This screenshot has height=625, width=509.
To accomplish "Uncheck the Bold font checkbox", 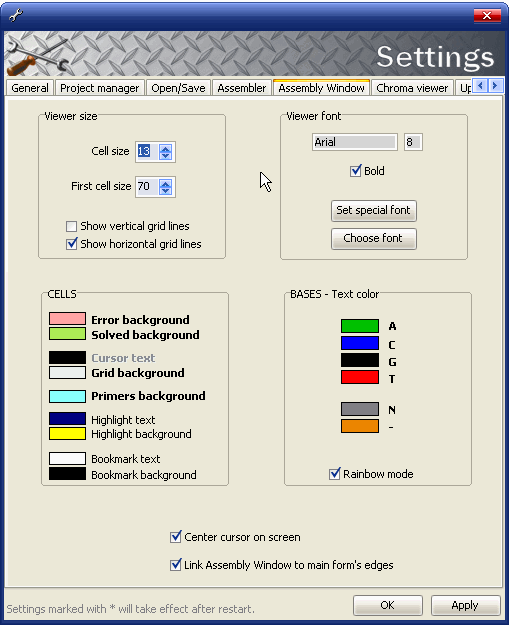I will (x=355, y=171).
